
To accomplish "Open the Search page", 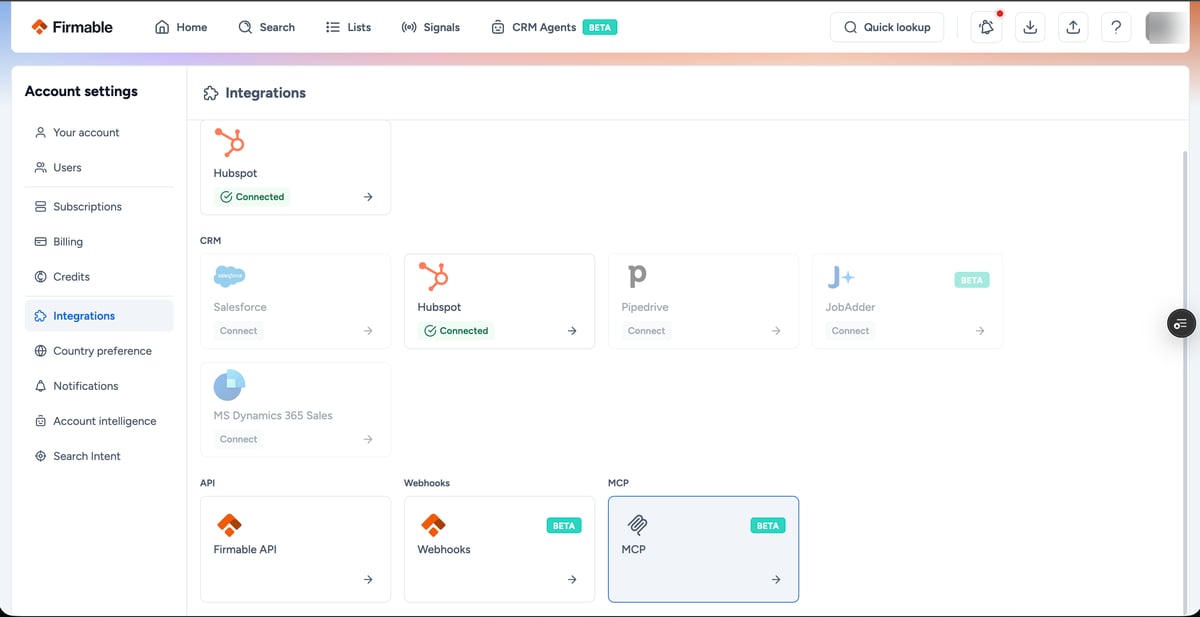I will point(266,27).
